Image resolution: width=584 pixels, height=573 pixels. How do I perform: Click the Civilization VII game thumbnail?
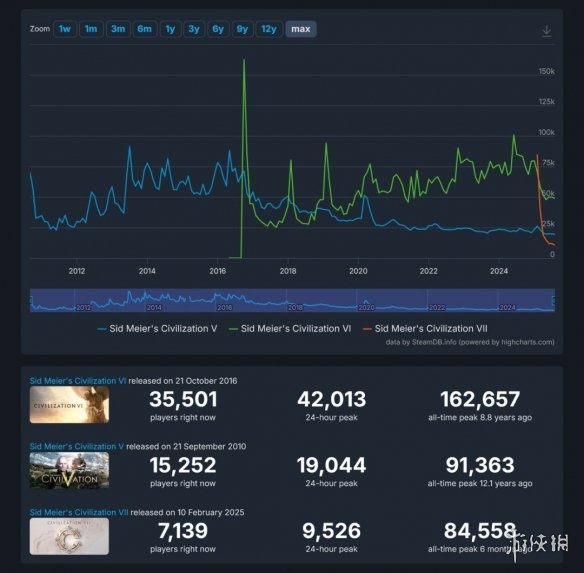click(69, 536)
